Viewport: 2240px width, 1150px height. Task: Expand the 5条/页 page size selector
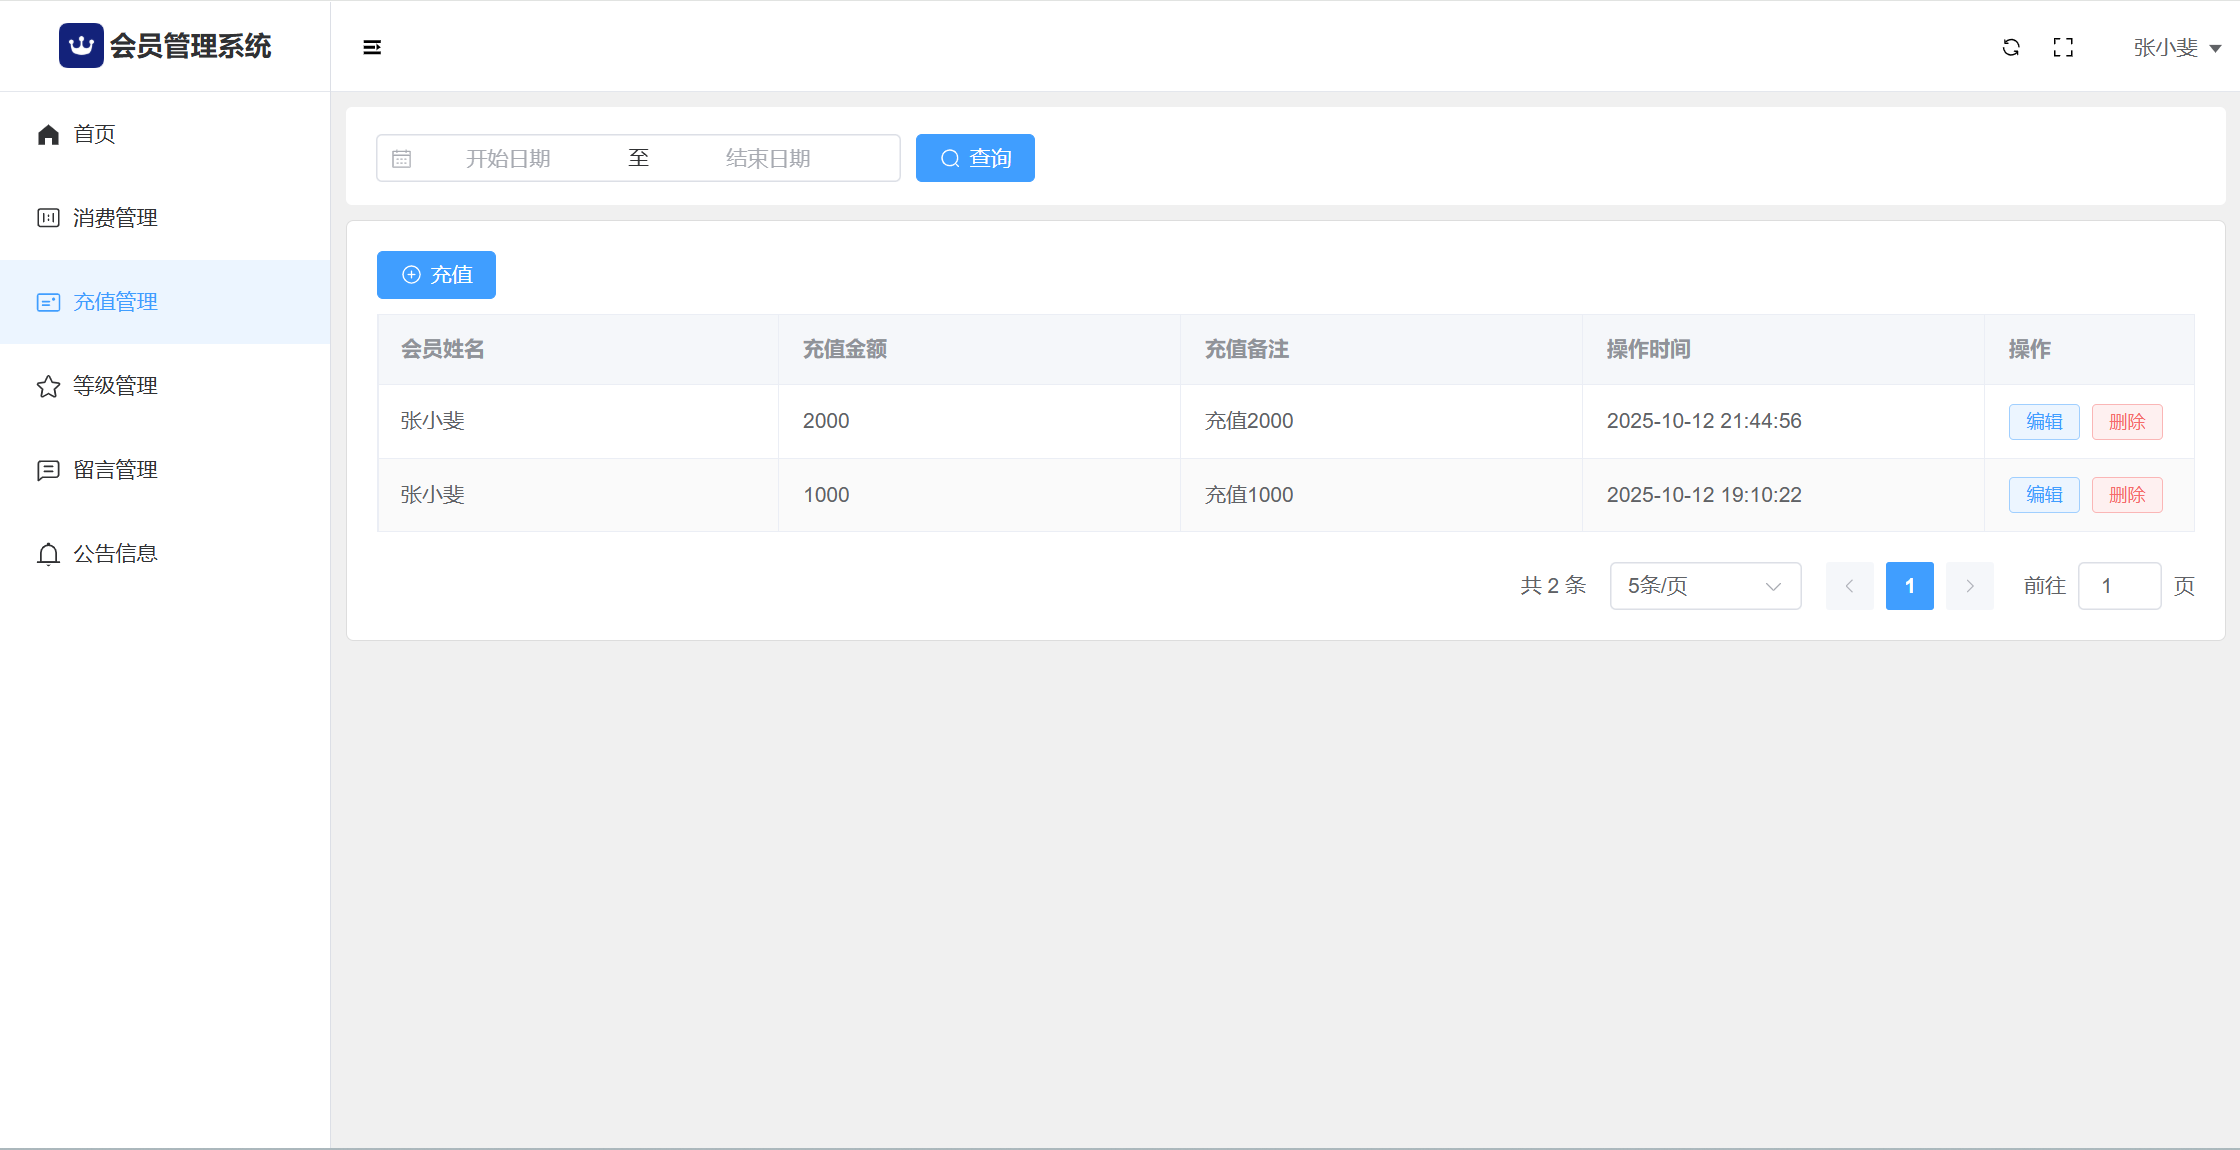(x=1705, y=586)
